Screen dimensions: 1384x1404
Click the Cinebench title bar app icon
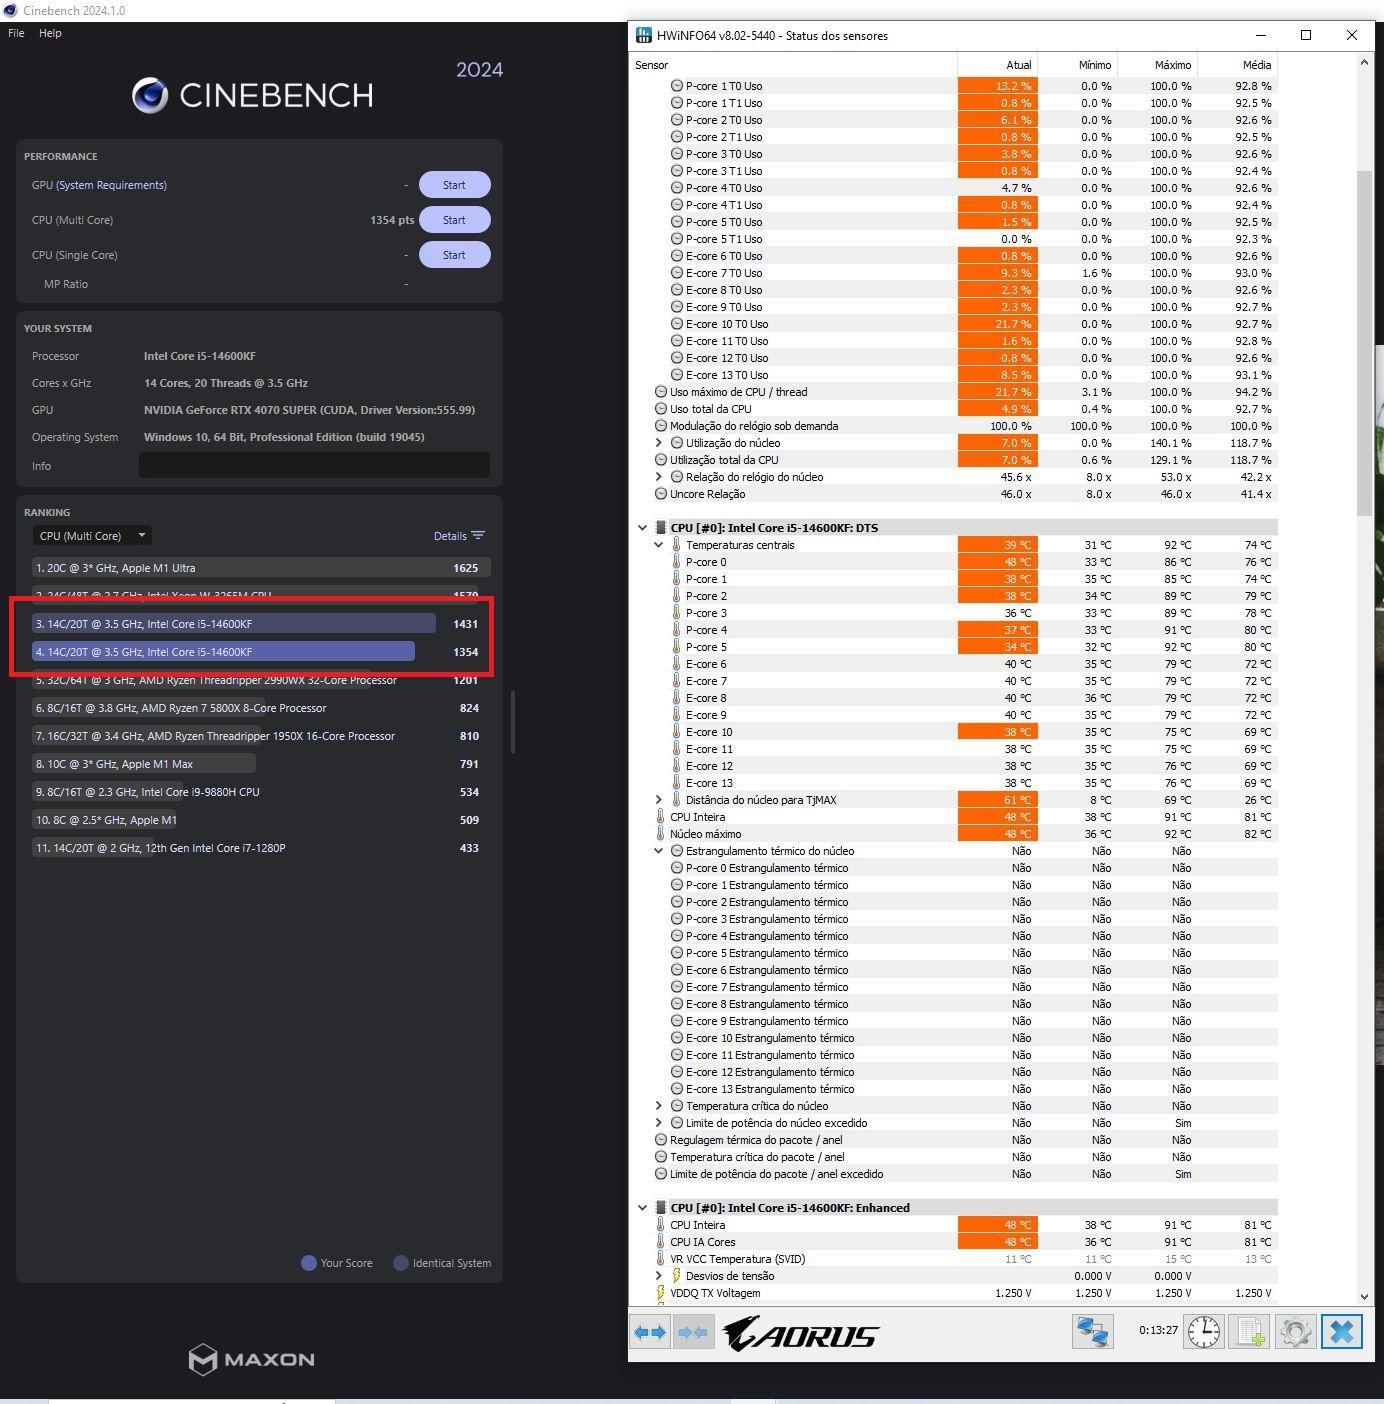pos(10,10)
